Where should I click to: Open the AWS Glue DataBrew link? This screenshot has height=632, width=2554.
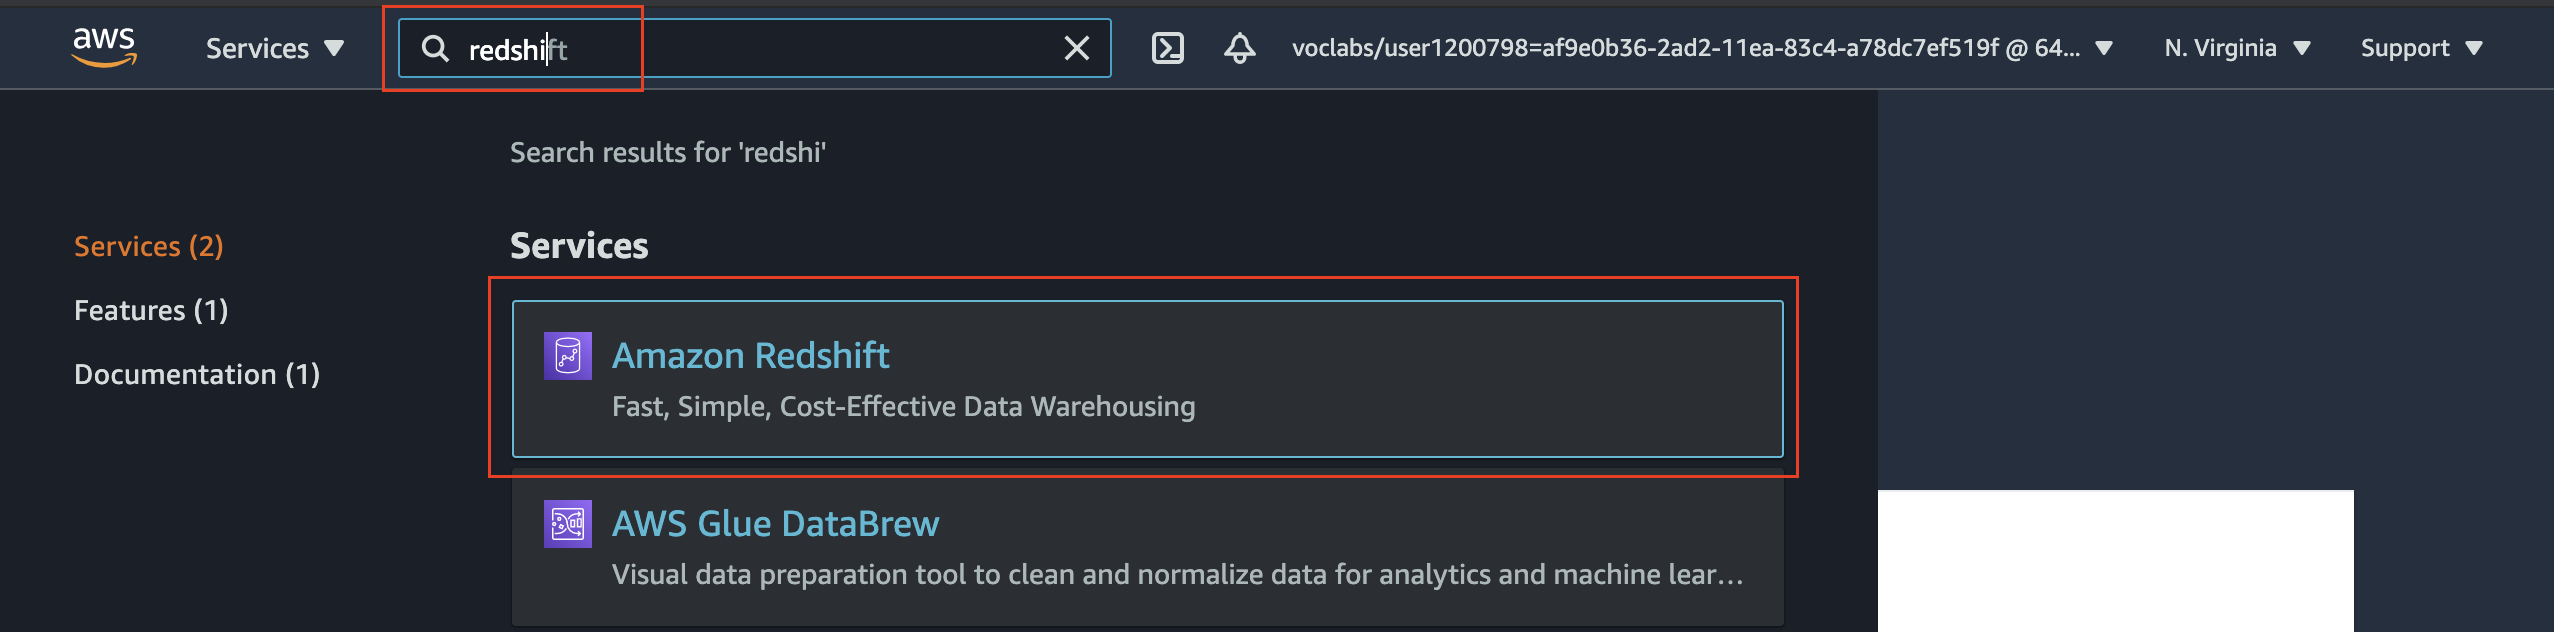point(775,524)
